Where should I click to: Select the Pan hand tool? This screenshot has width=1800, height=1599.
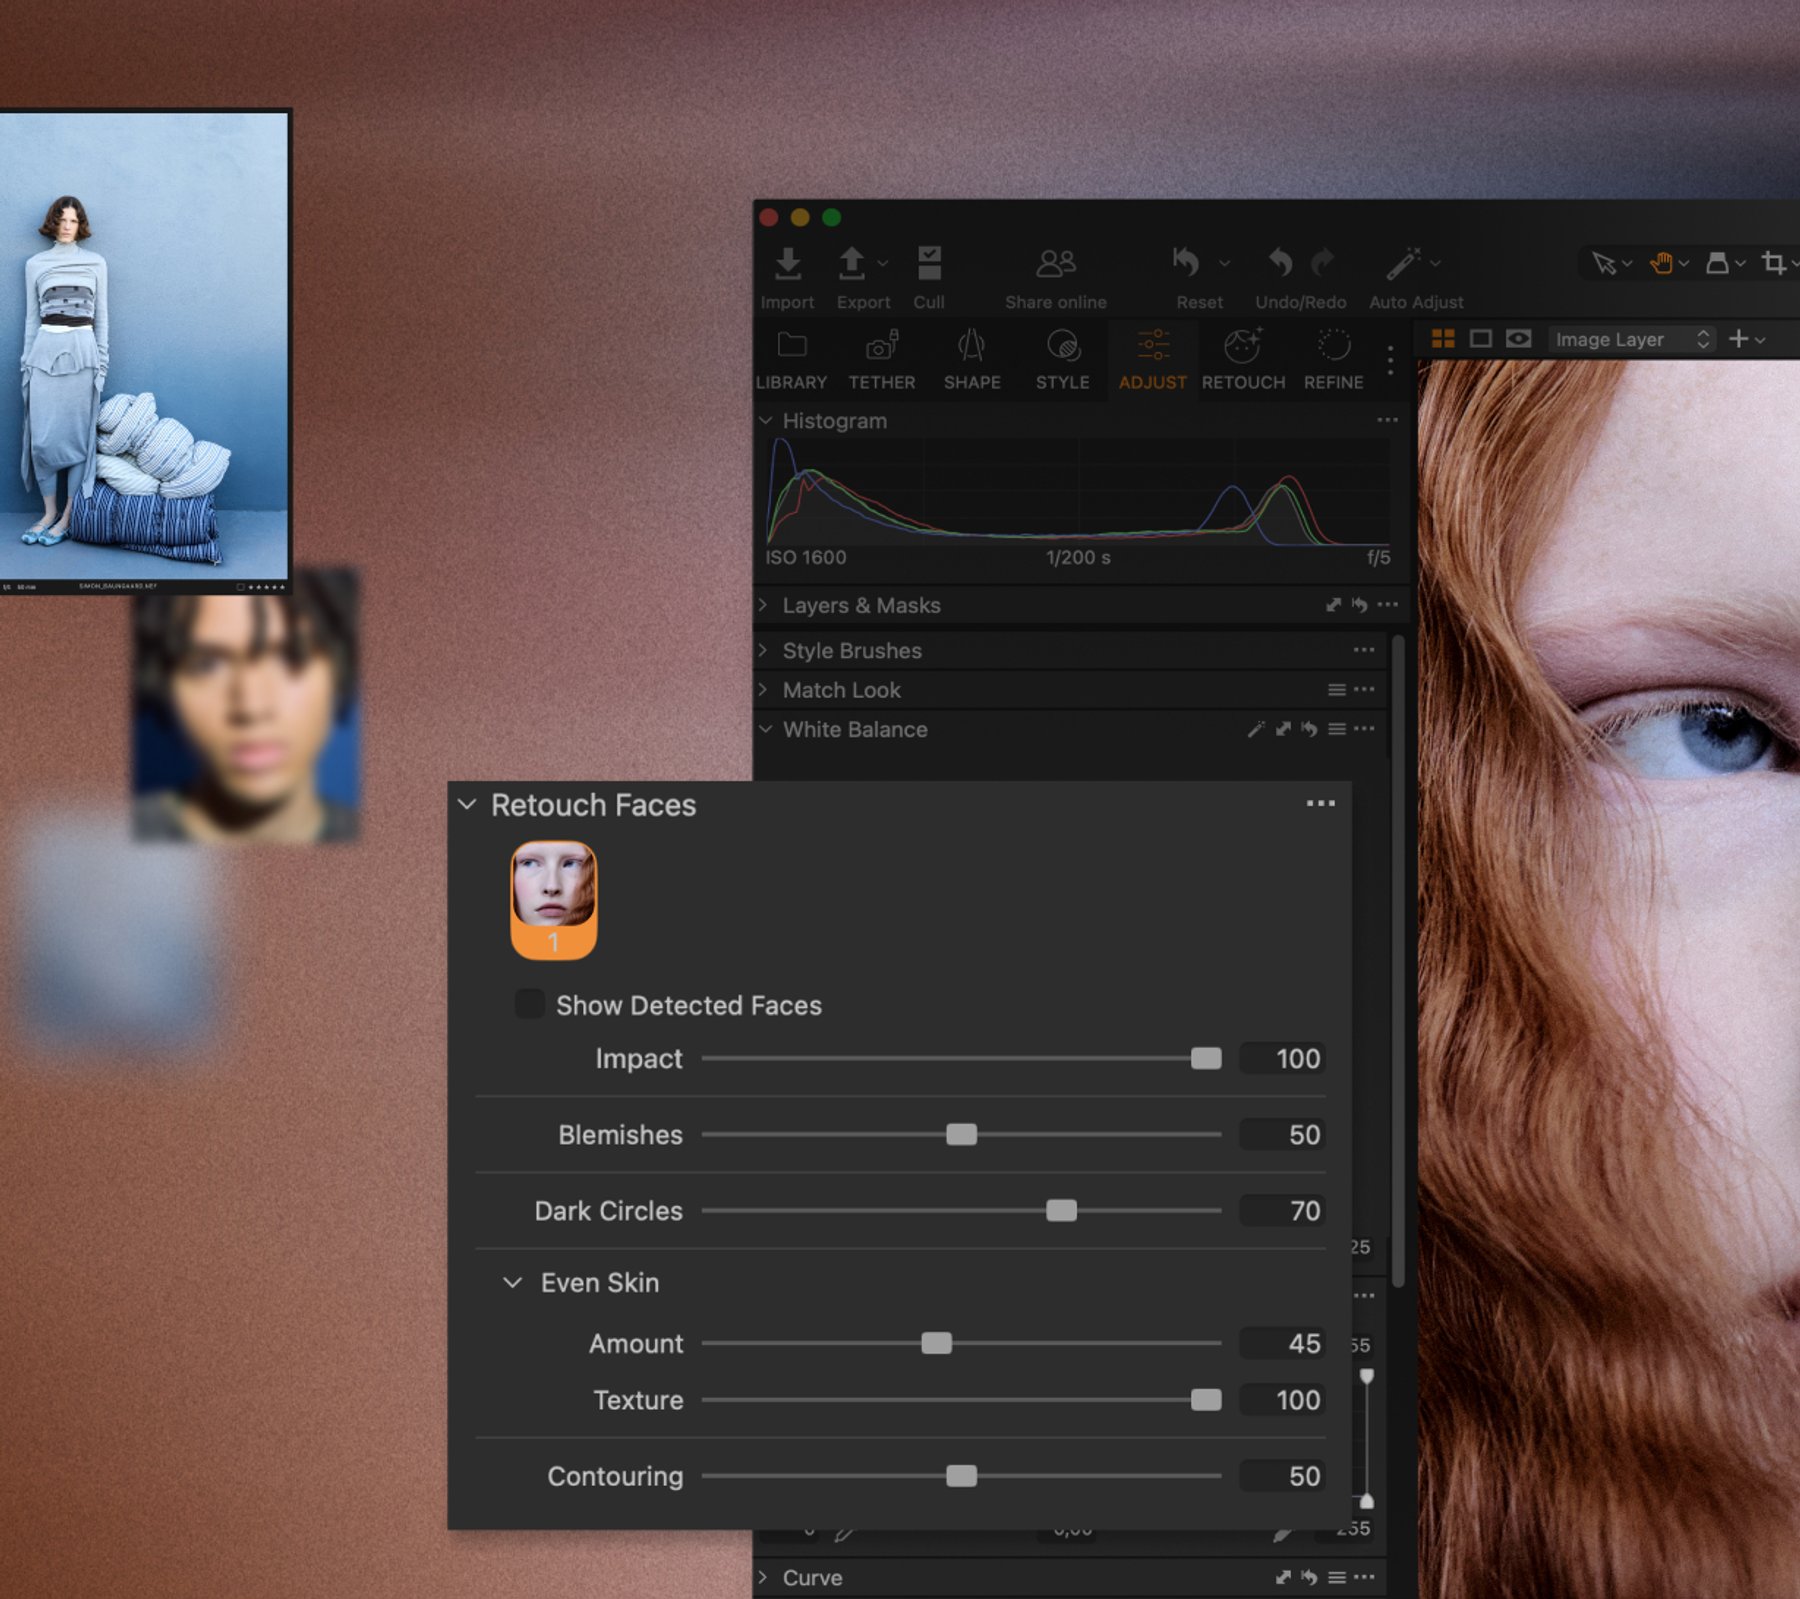click(1660, 263)
